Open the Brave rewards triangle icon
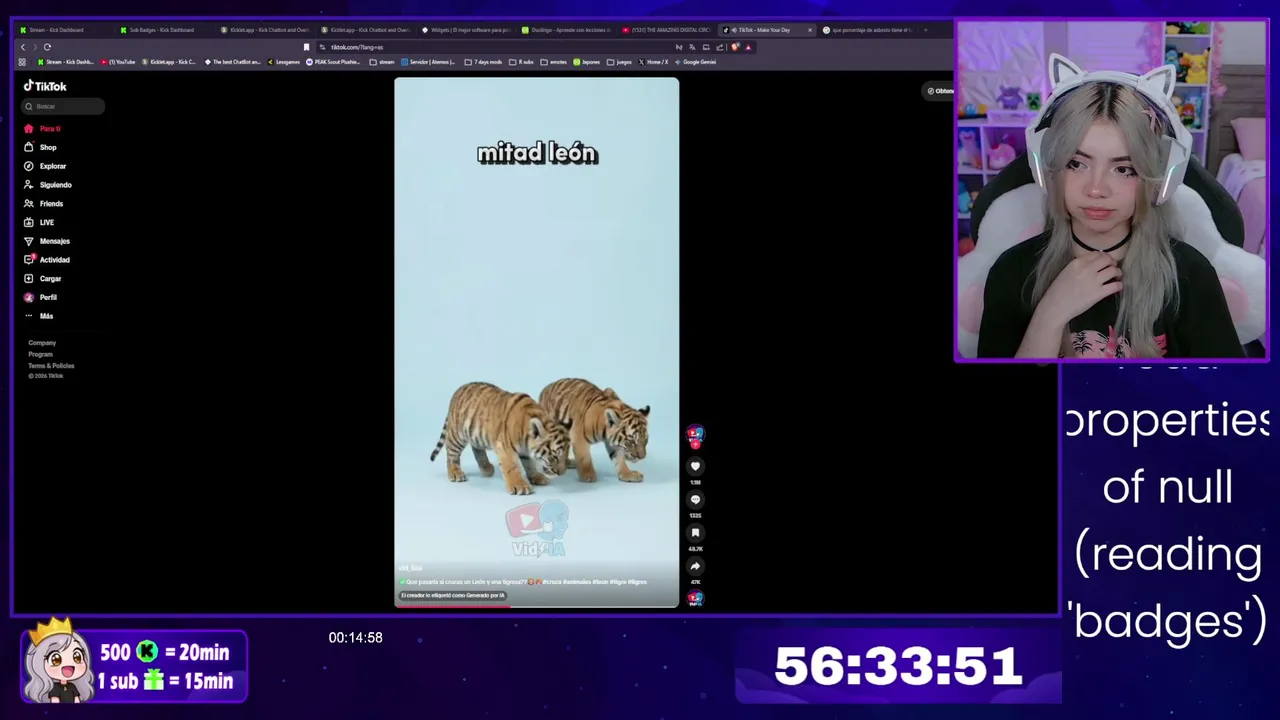Screen dimensions: 1280x720 click(x=748, y=47)
